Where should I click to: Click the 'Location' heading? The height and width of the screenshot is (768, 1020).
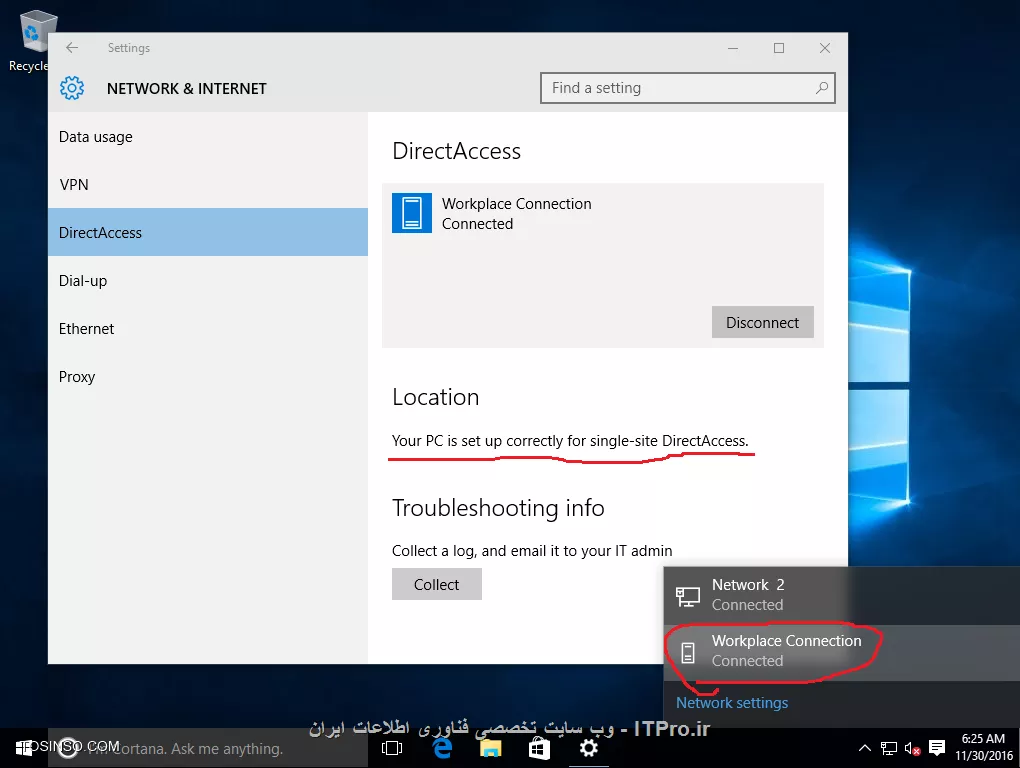pos(436,397)
